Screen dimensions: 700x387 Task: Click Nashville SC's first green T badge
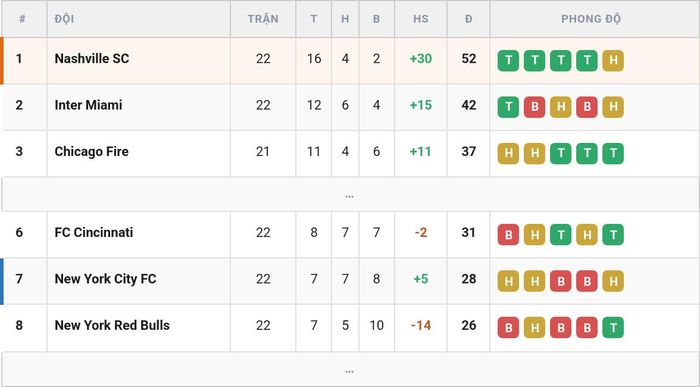tap(508, 60)
